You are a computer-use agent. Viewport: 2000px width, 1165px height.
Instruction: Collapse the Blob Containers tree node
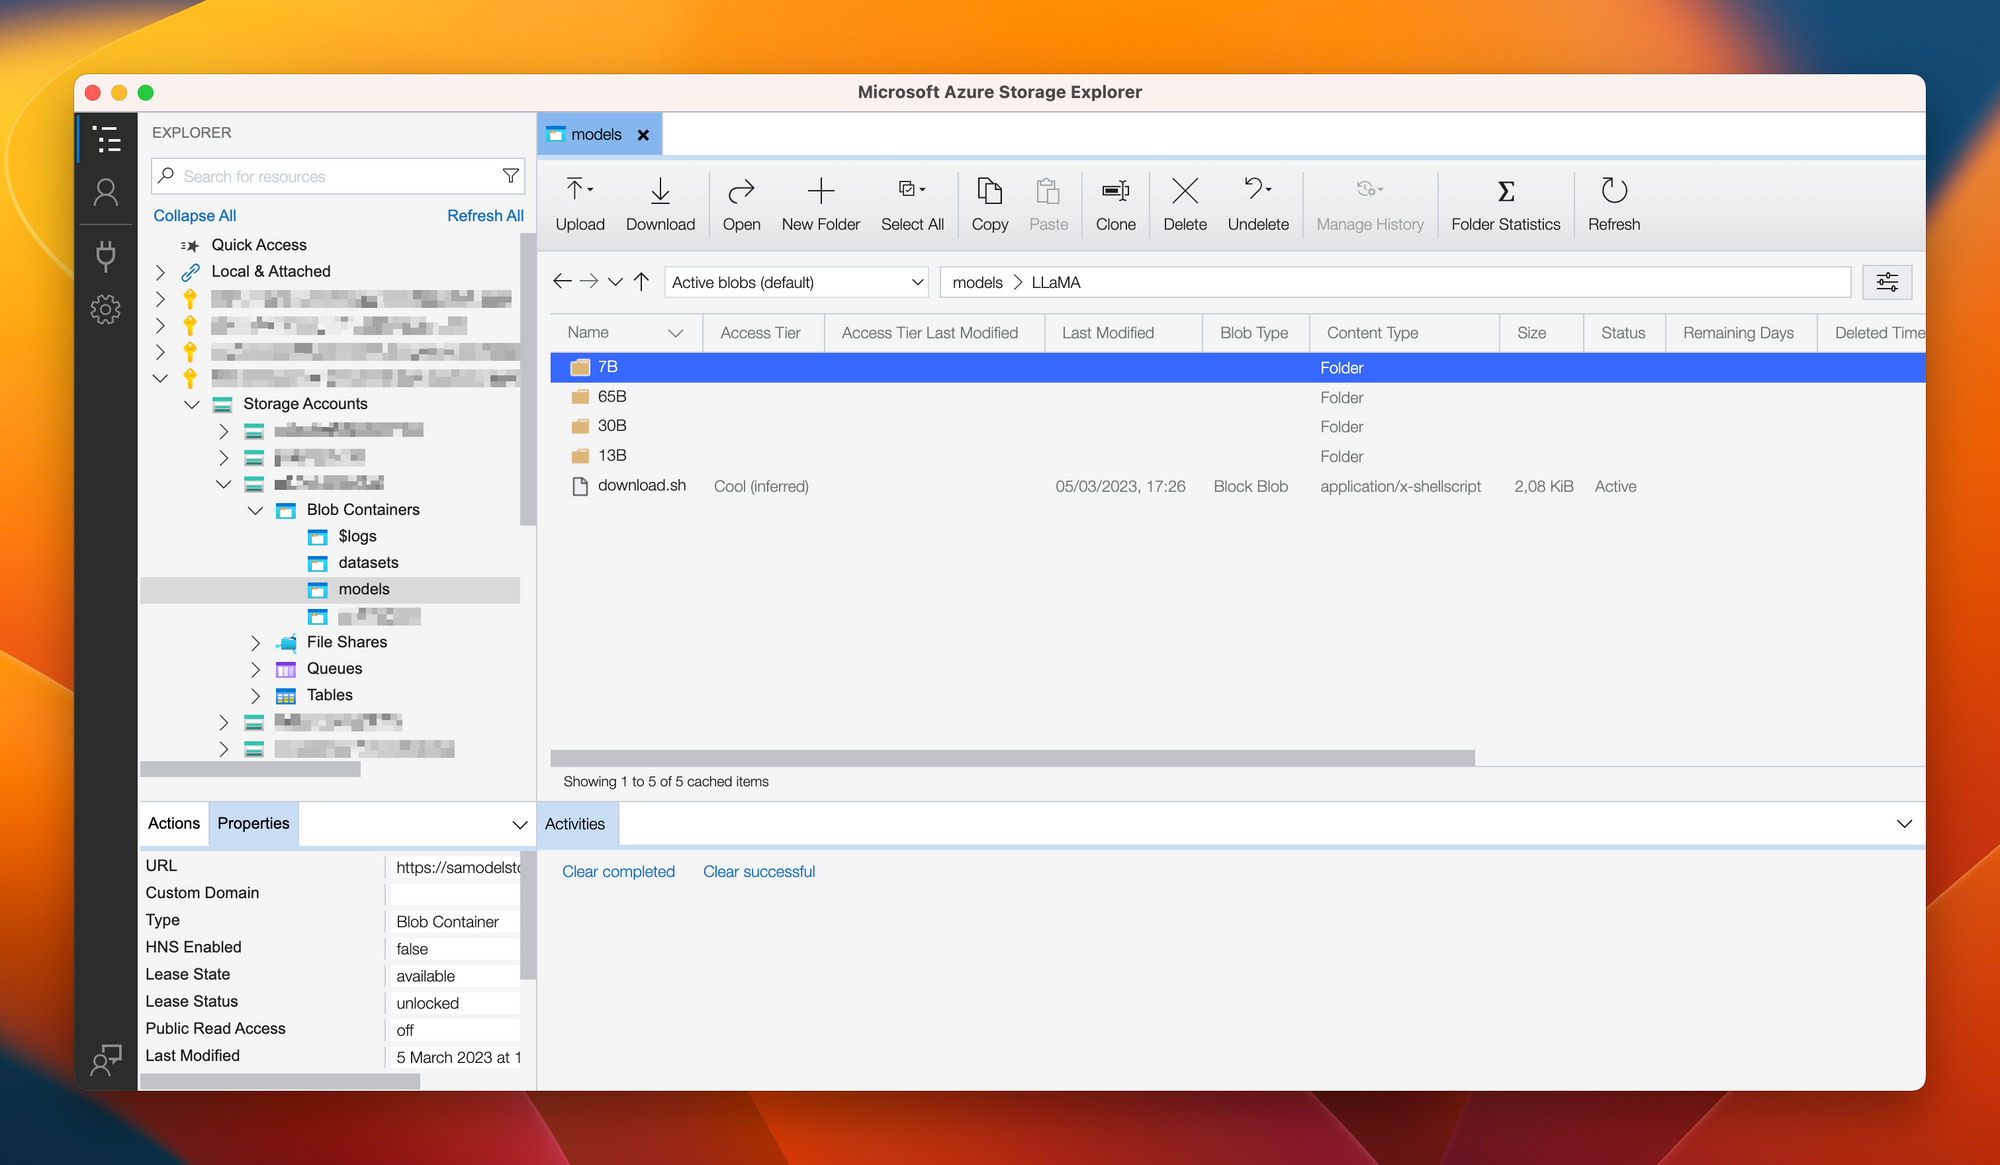255,510
